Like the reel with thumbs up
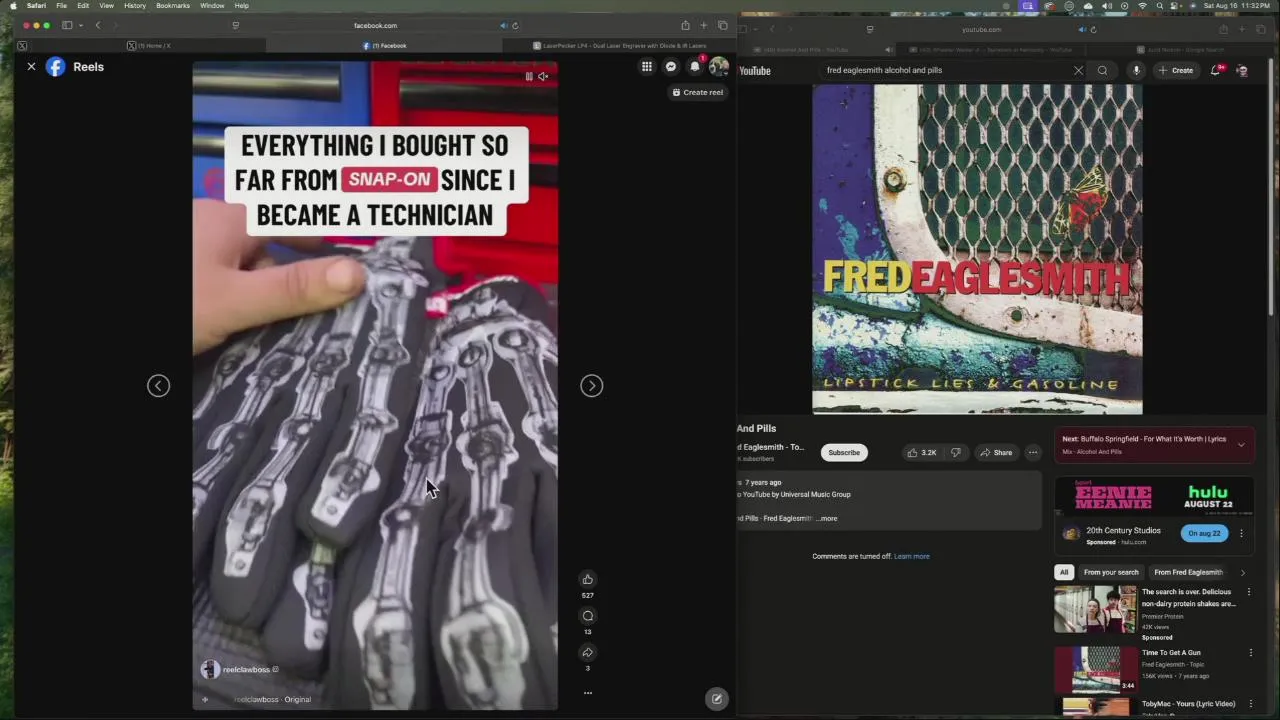This screenshot has height=720, width=1280. [588, 579]
